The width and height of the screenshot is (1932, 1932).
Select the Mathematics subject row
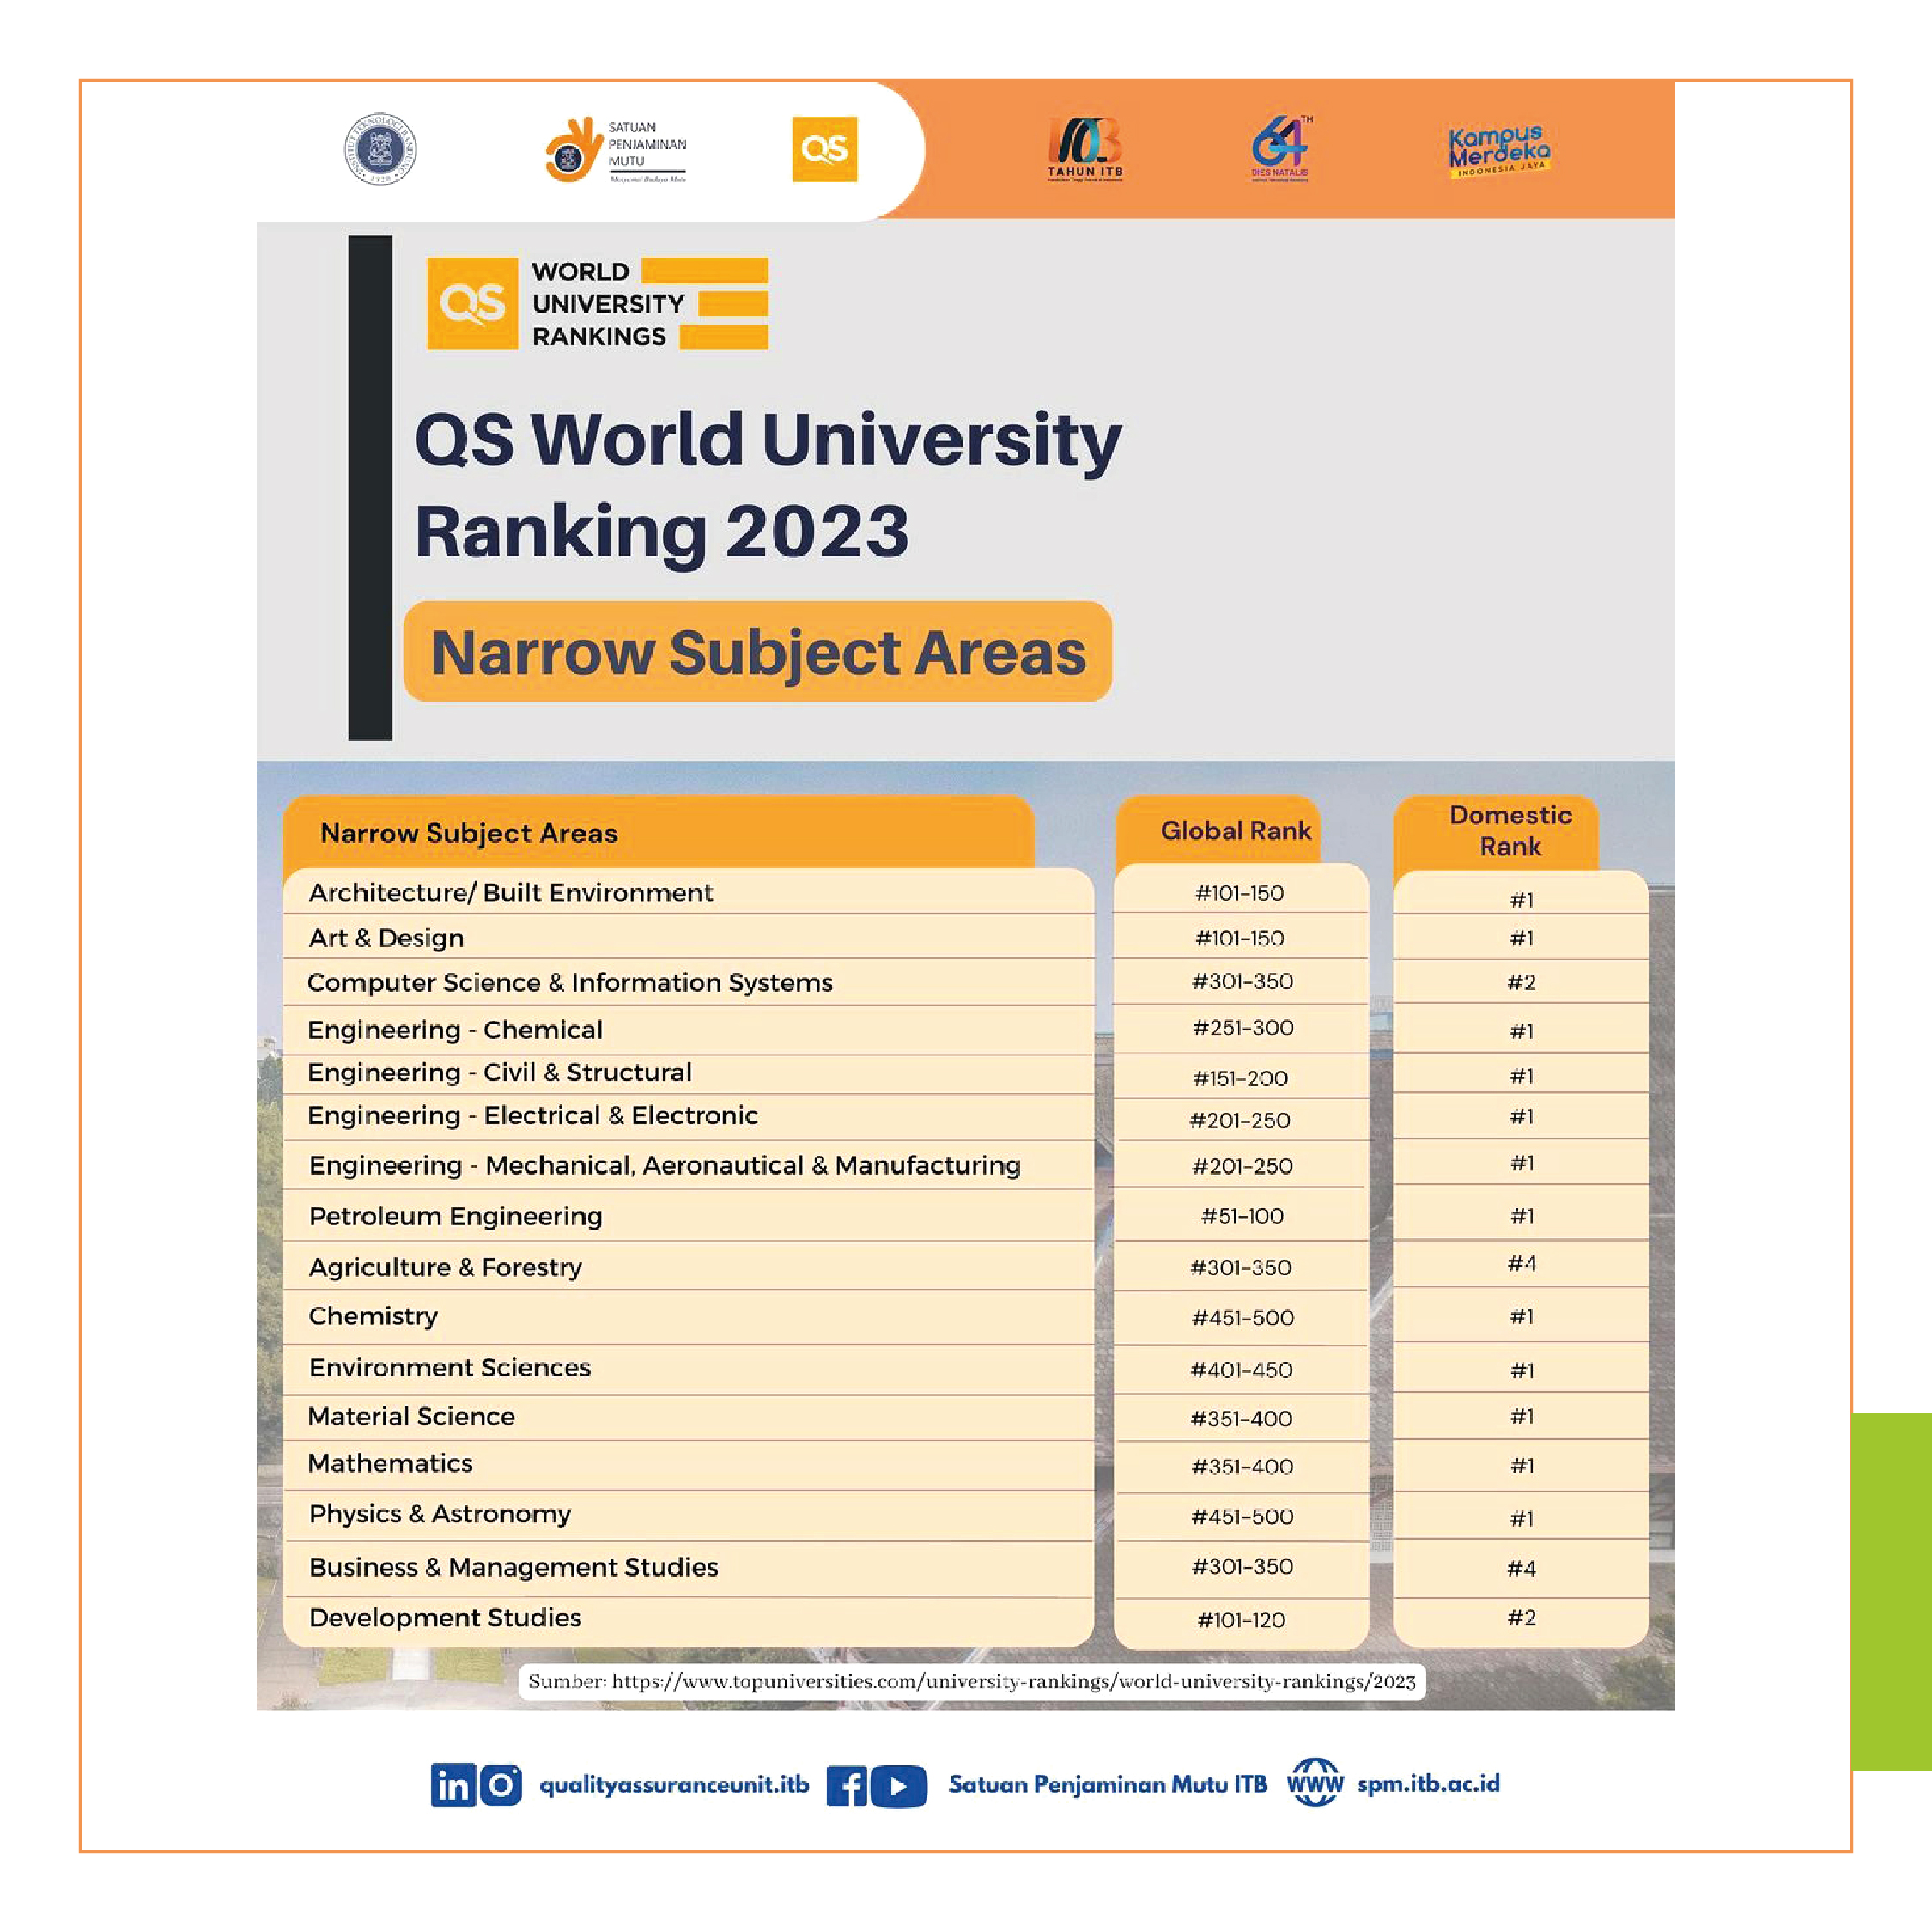click(688, 1464)
